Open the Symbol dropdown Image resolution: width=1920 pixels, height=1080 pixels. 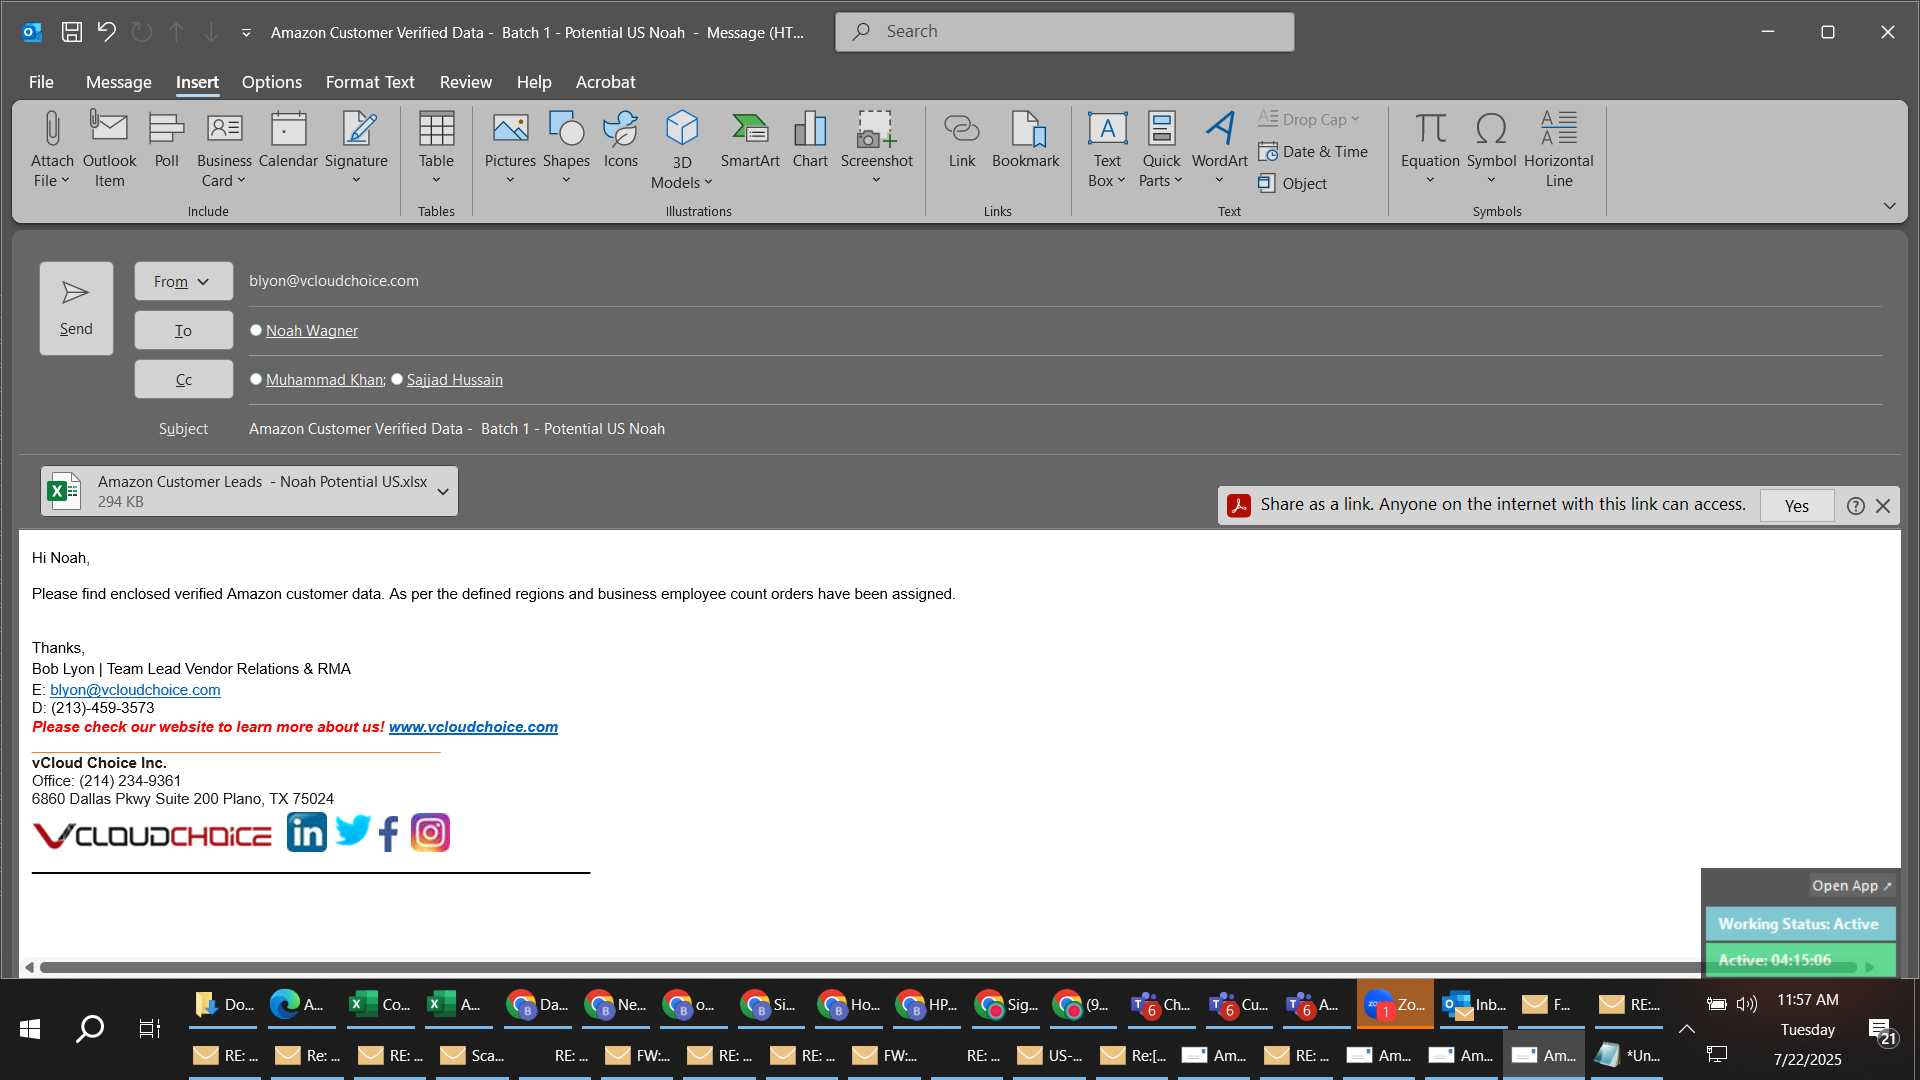pos(1491,181)
